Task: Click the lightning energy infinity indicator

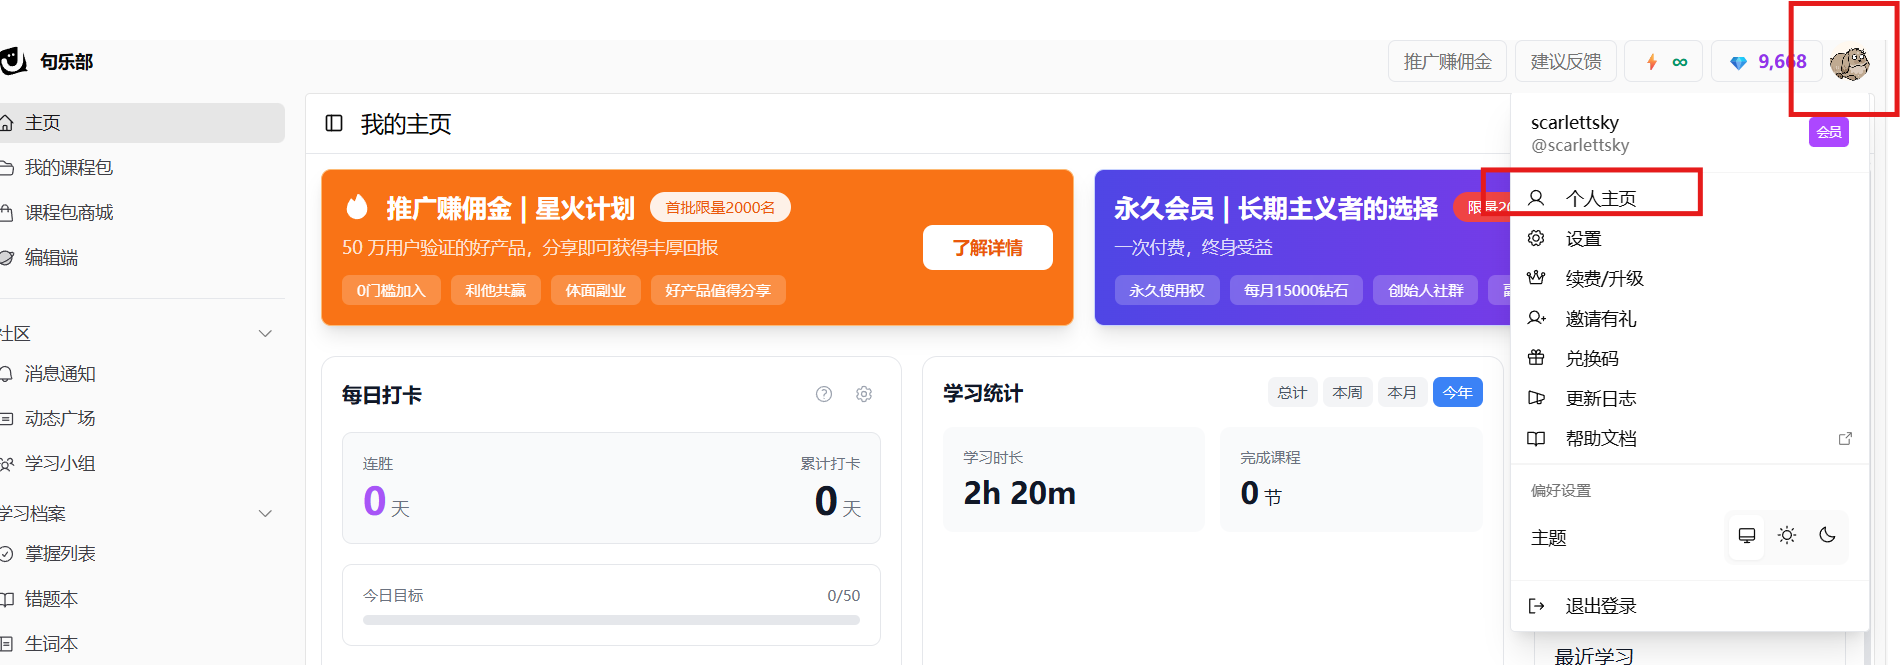Action: pyautogui.click(x=1666, y=62)
